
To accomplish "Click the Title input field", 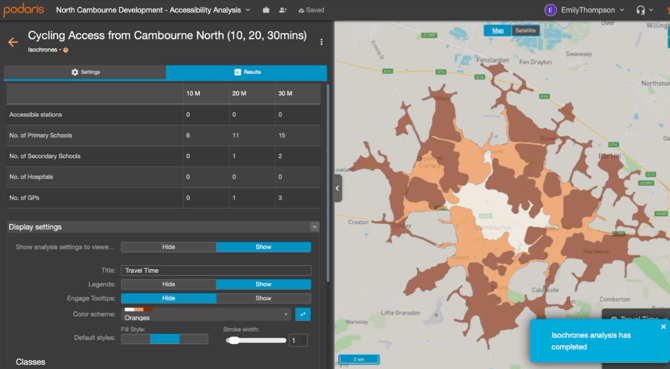I will (x=216, y=270).
